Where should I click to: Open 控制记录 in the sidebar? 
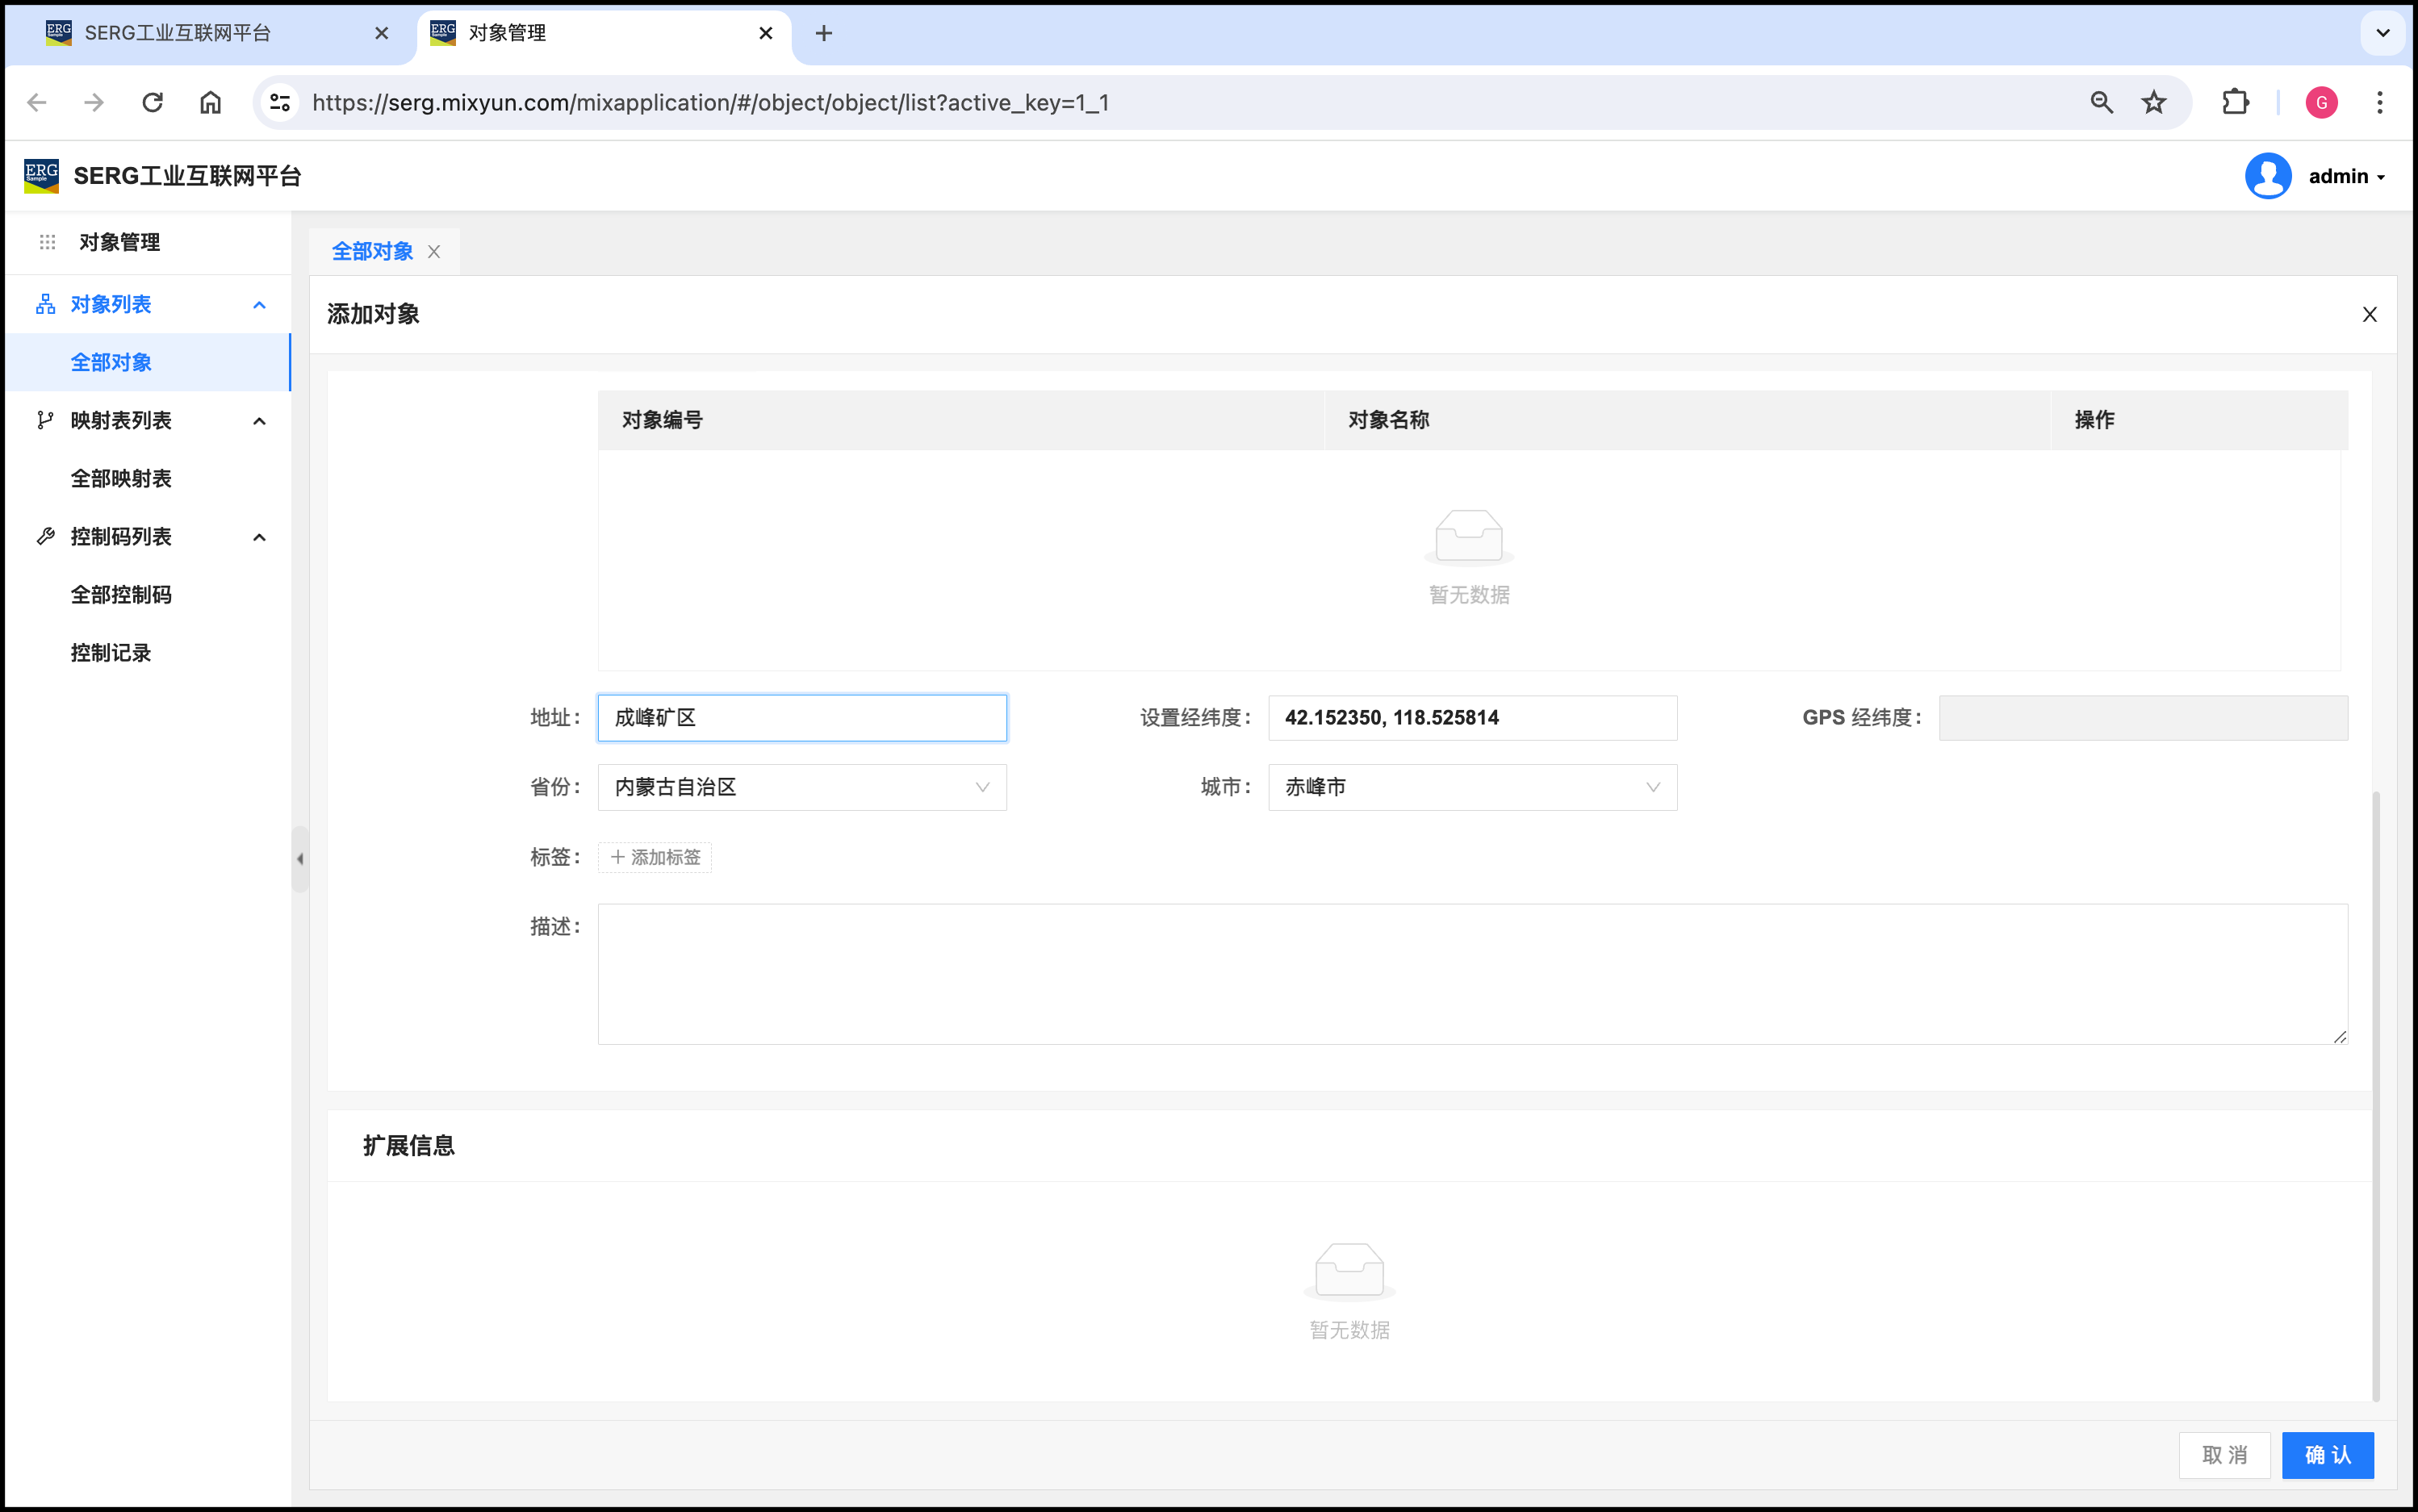111,653
